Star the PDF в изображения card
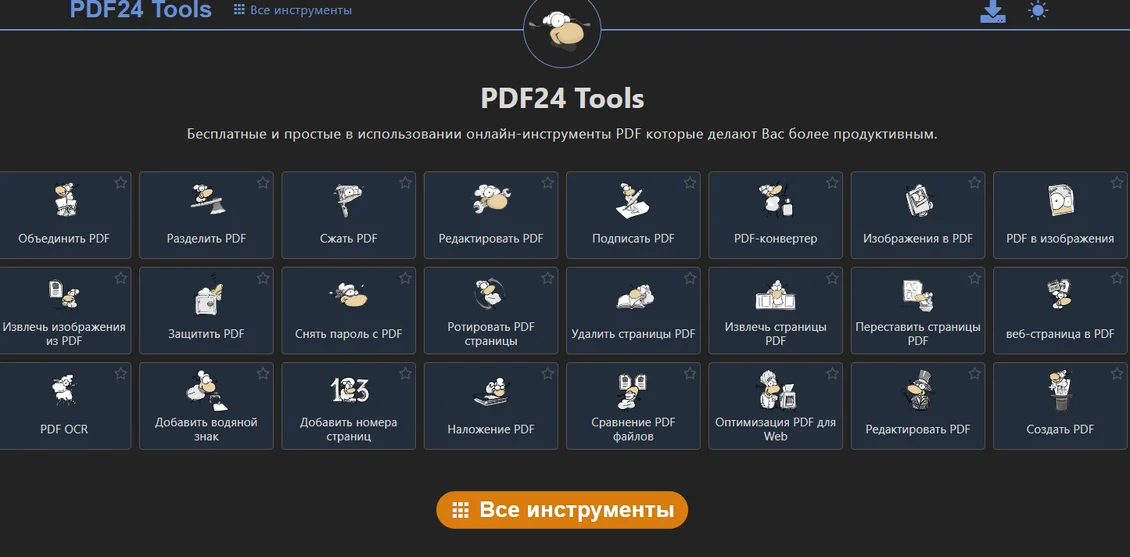Image resolution: width=1130 pixels, height=557 pixels. click(1117, 183)
